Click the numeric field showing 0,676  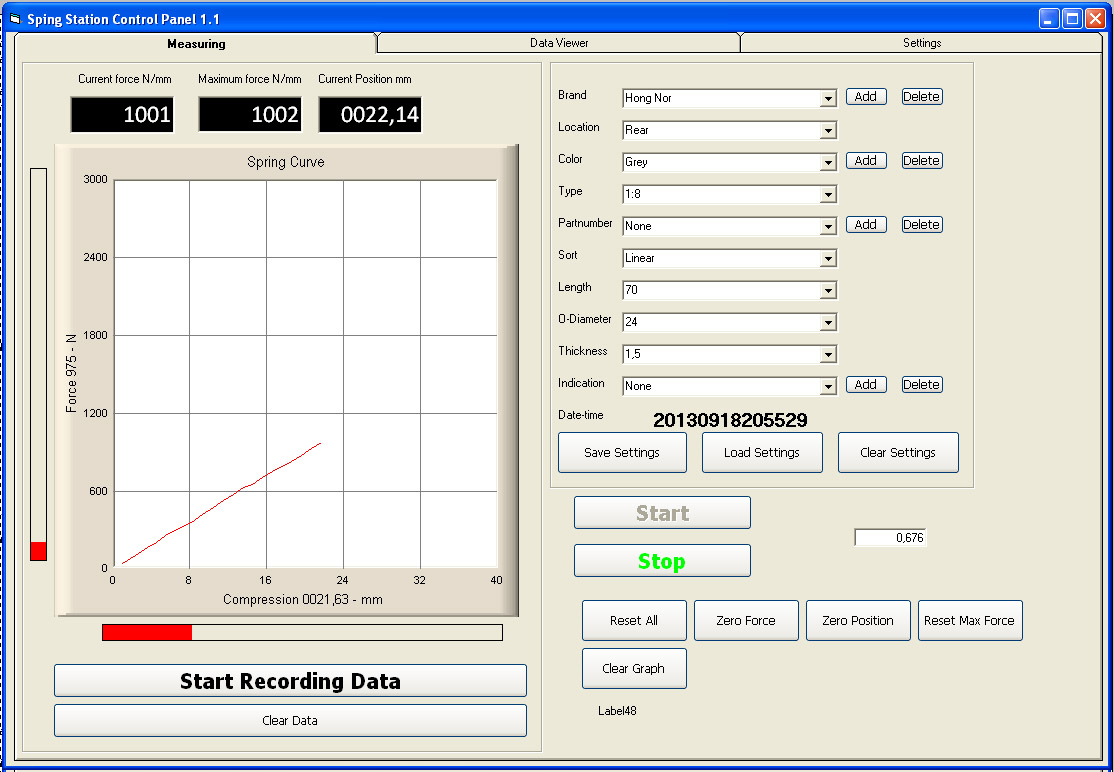(890, 537)
